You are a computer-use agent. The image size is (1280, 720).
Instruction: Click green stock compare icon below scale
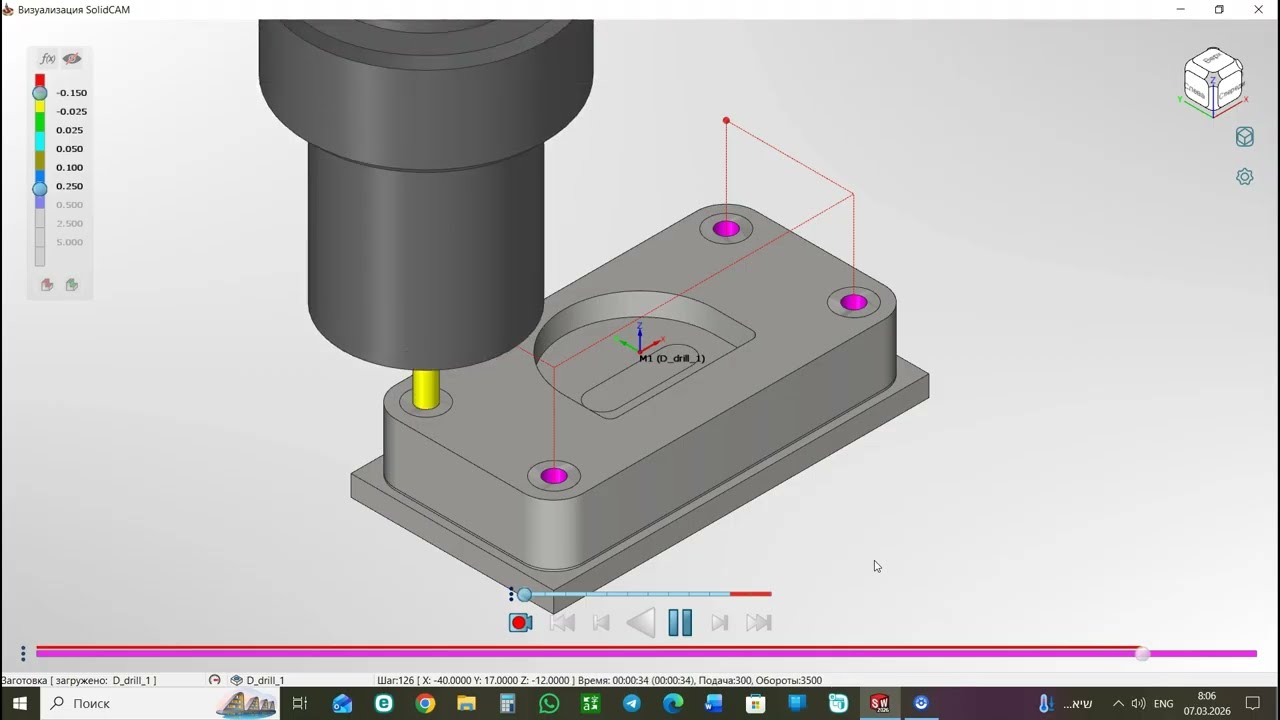click(x=72, y=285)
